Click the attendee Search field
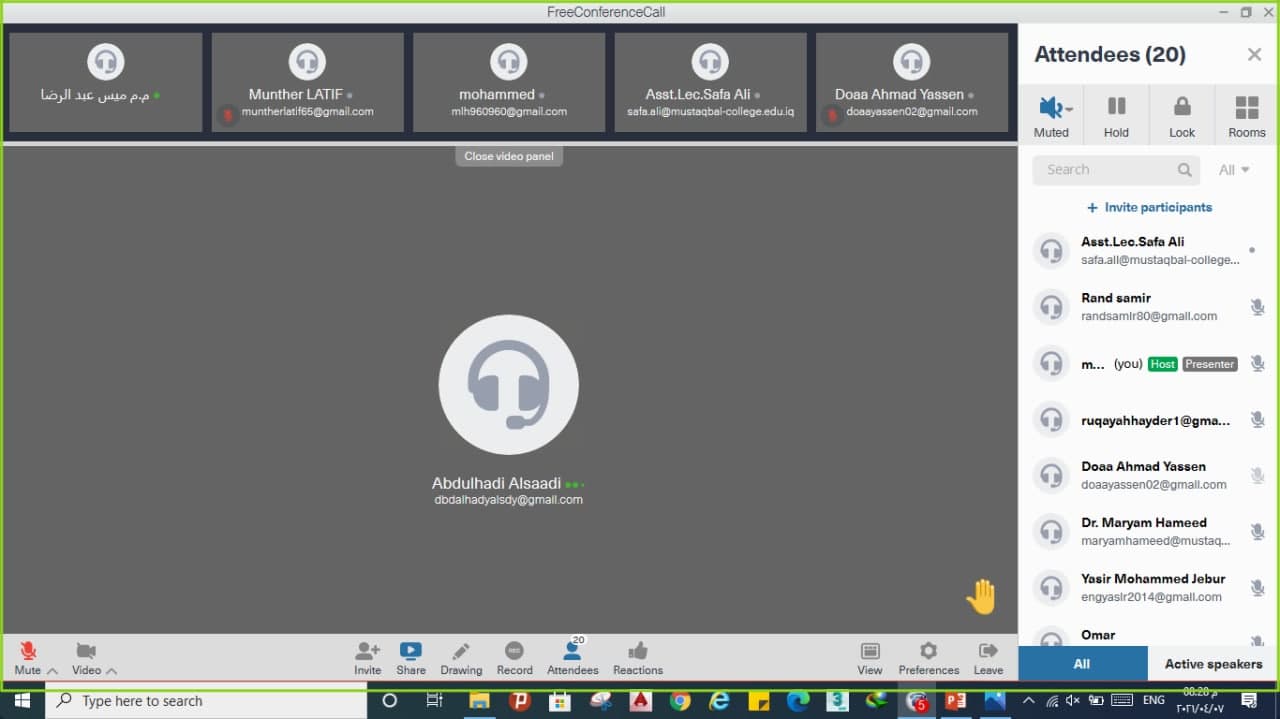1280x719 pixels. pyautogui.click(x=1105, y=169)
